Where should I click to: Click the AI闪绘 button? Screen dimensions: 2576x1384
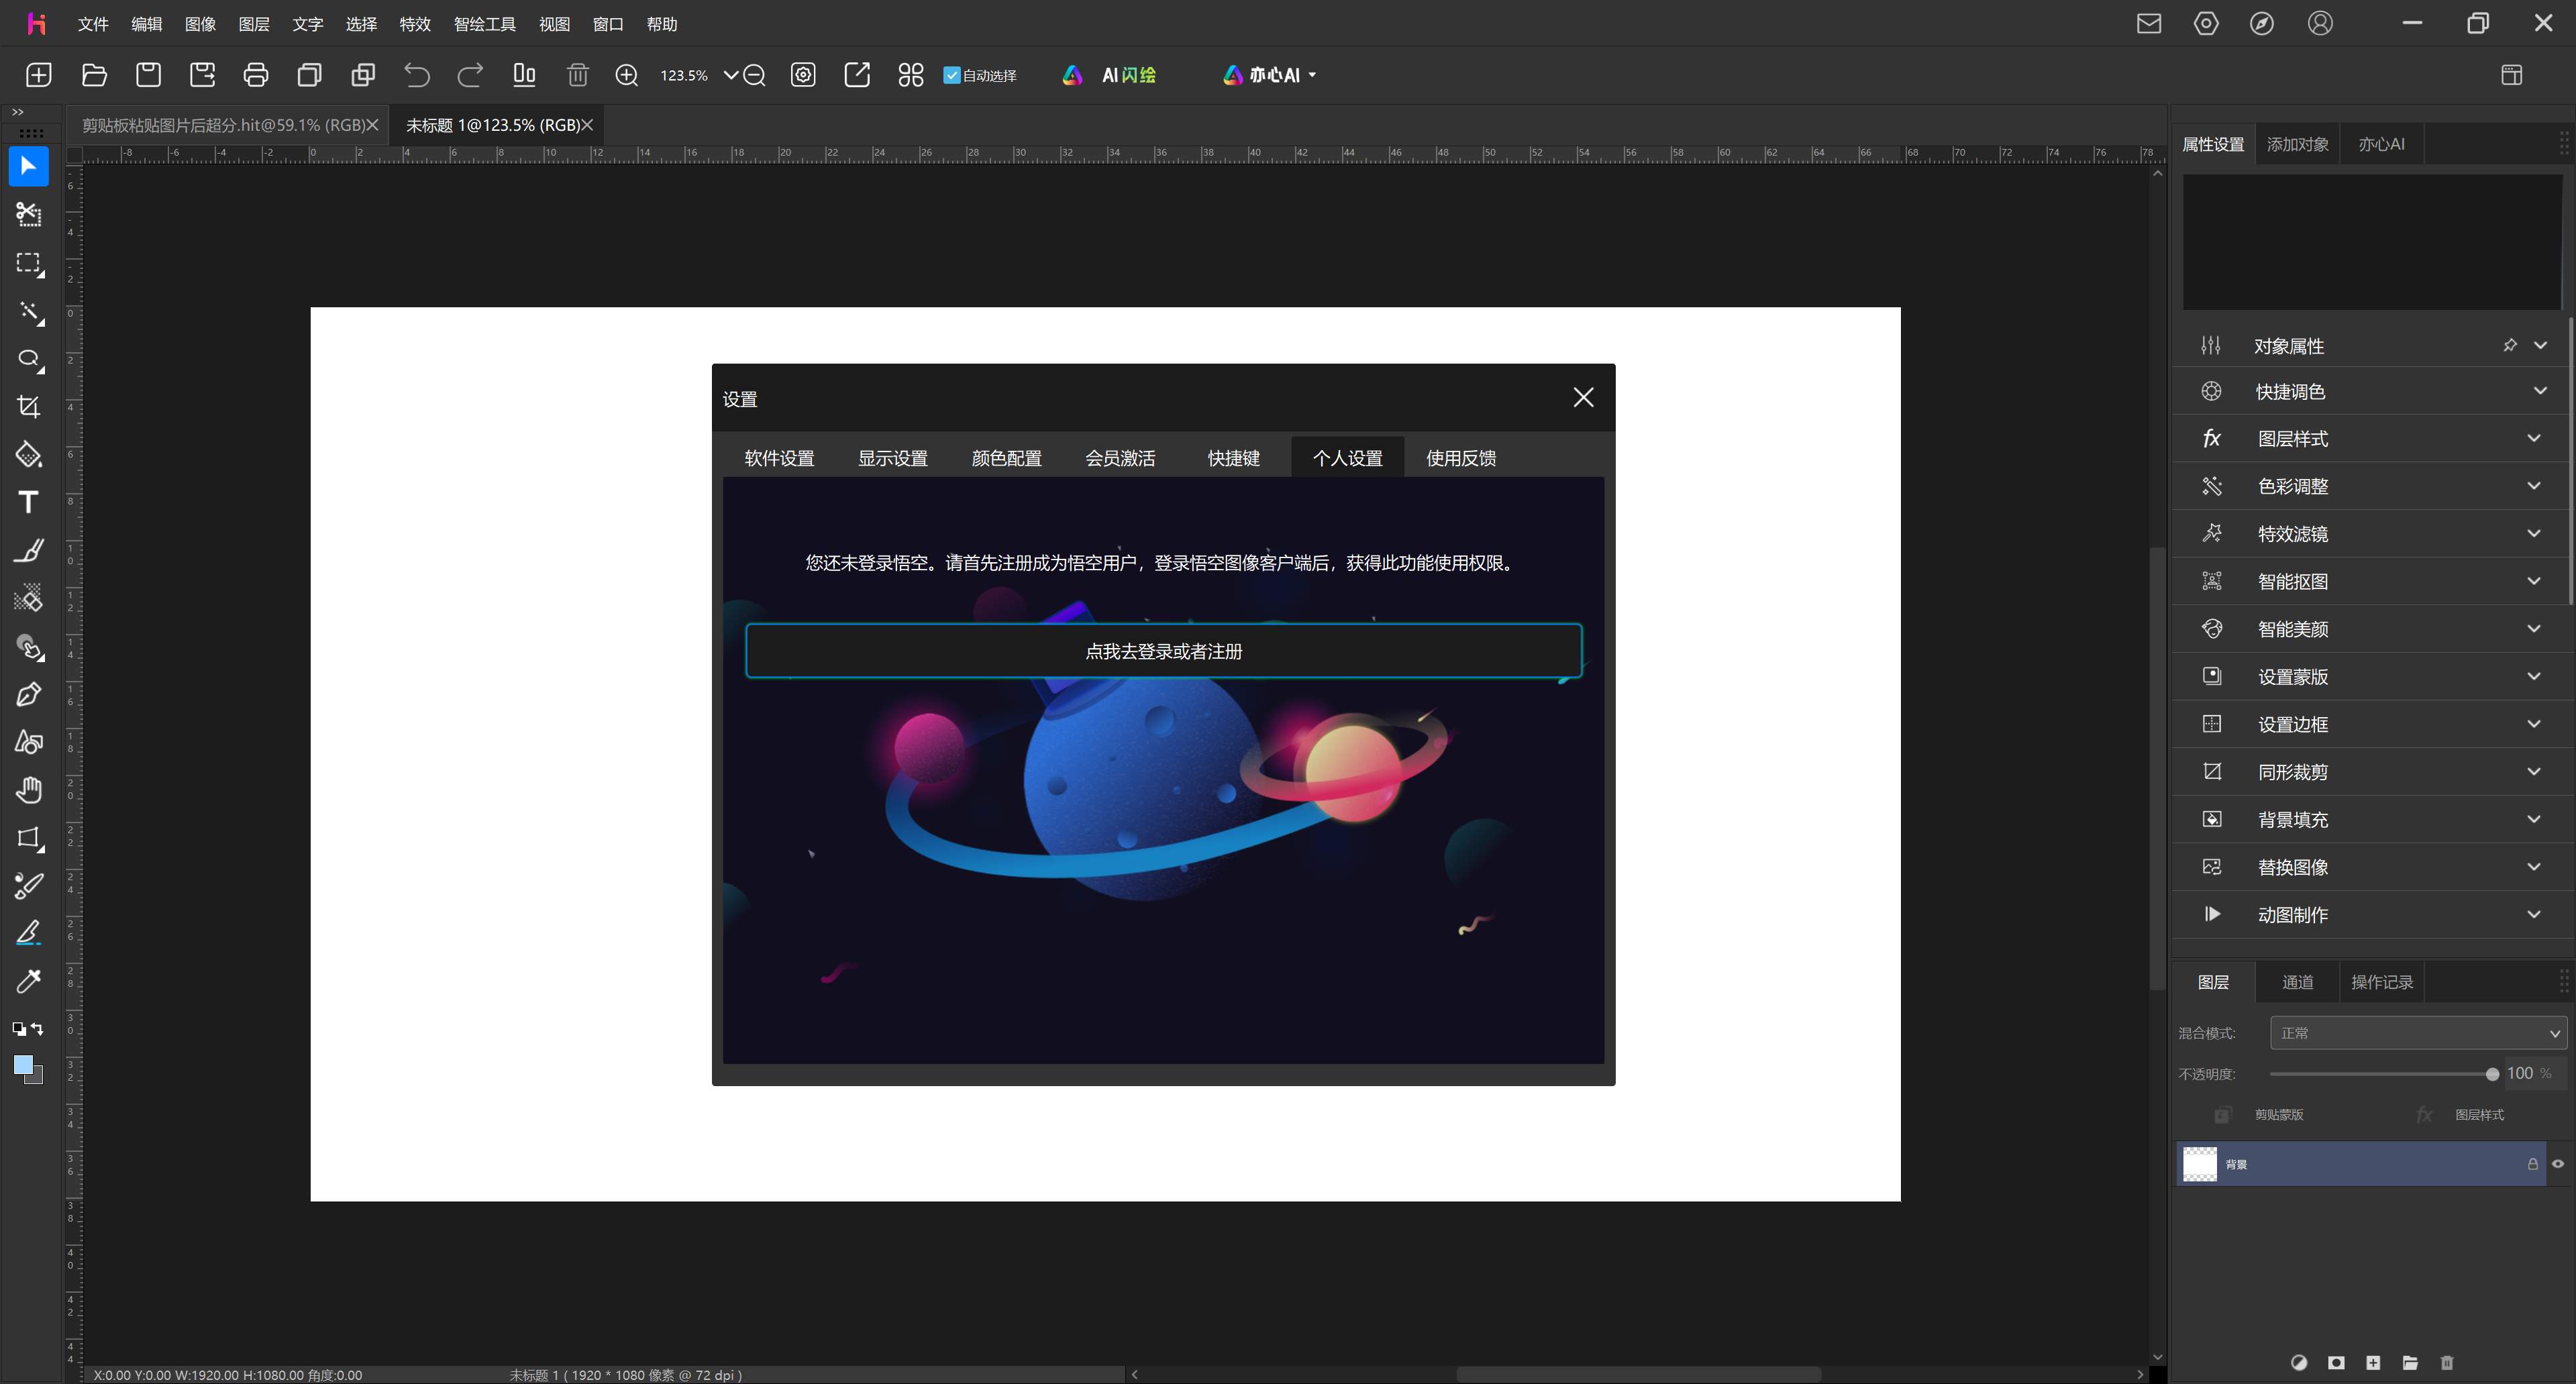[x=1110, y=75]
